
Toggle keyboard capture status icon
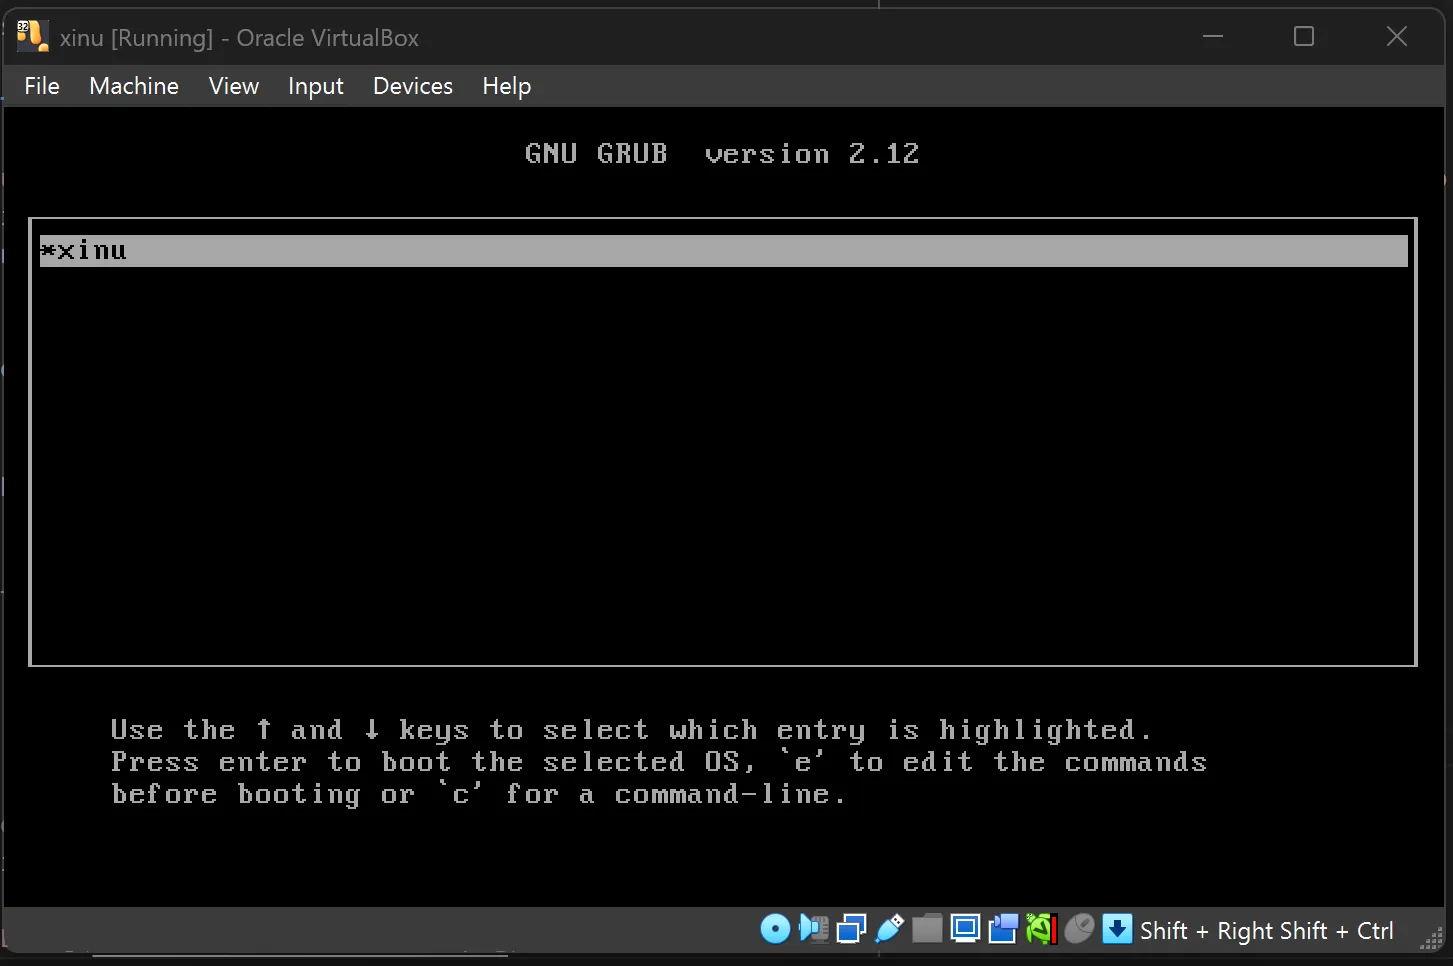pyautogui.click(x=1117, y=929)
